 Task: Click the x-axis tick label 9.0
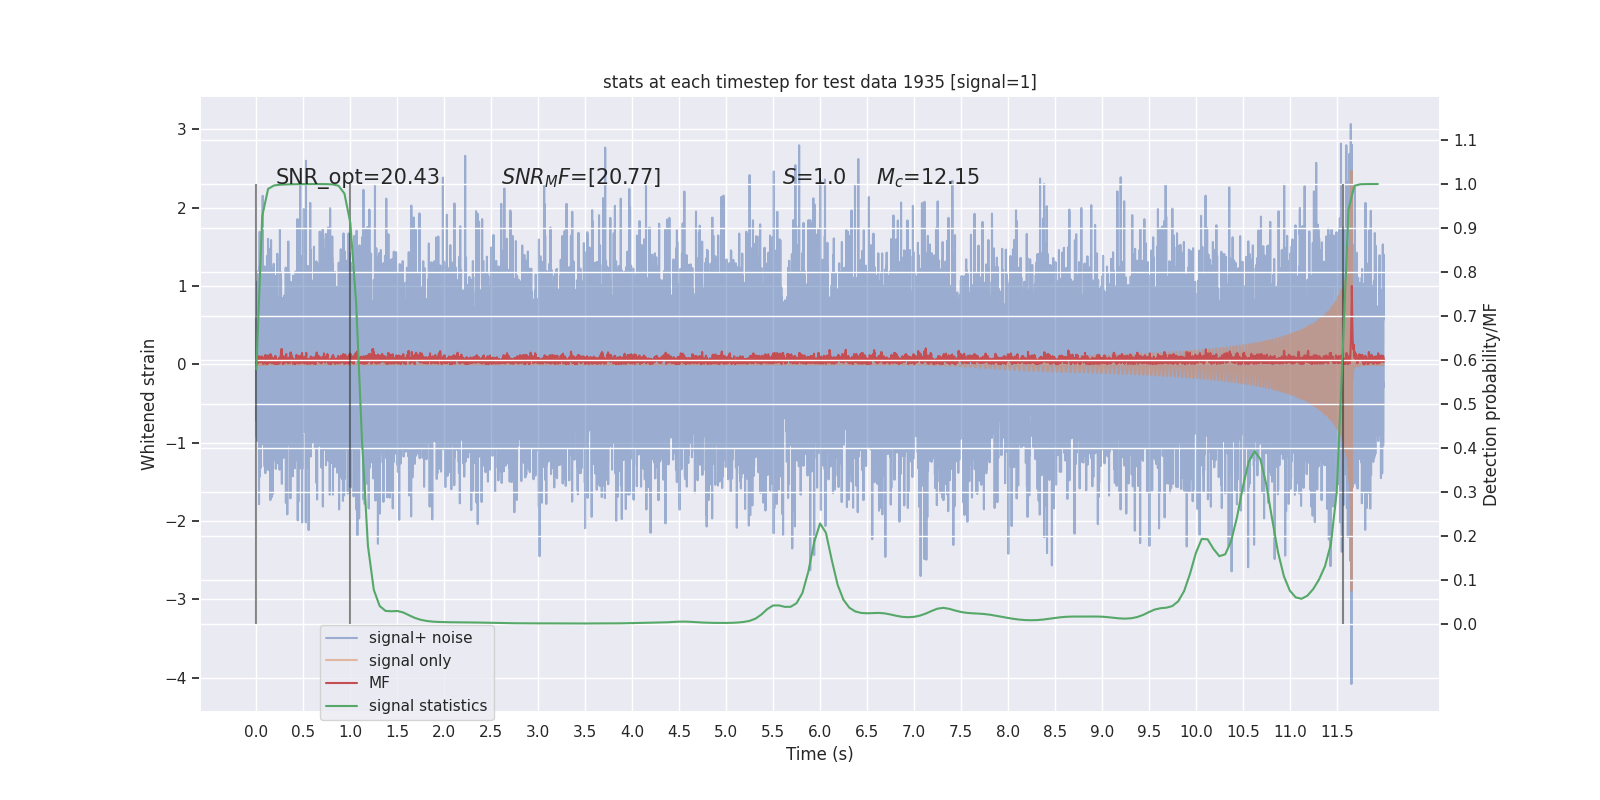[1102, 732]
